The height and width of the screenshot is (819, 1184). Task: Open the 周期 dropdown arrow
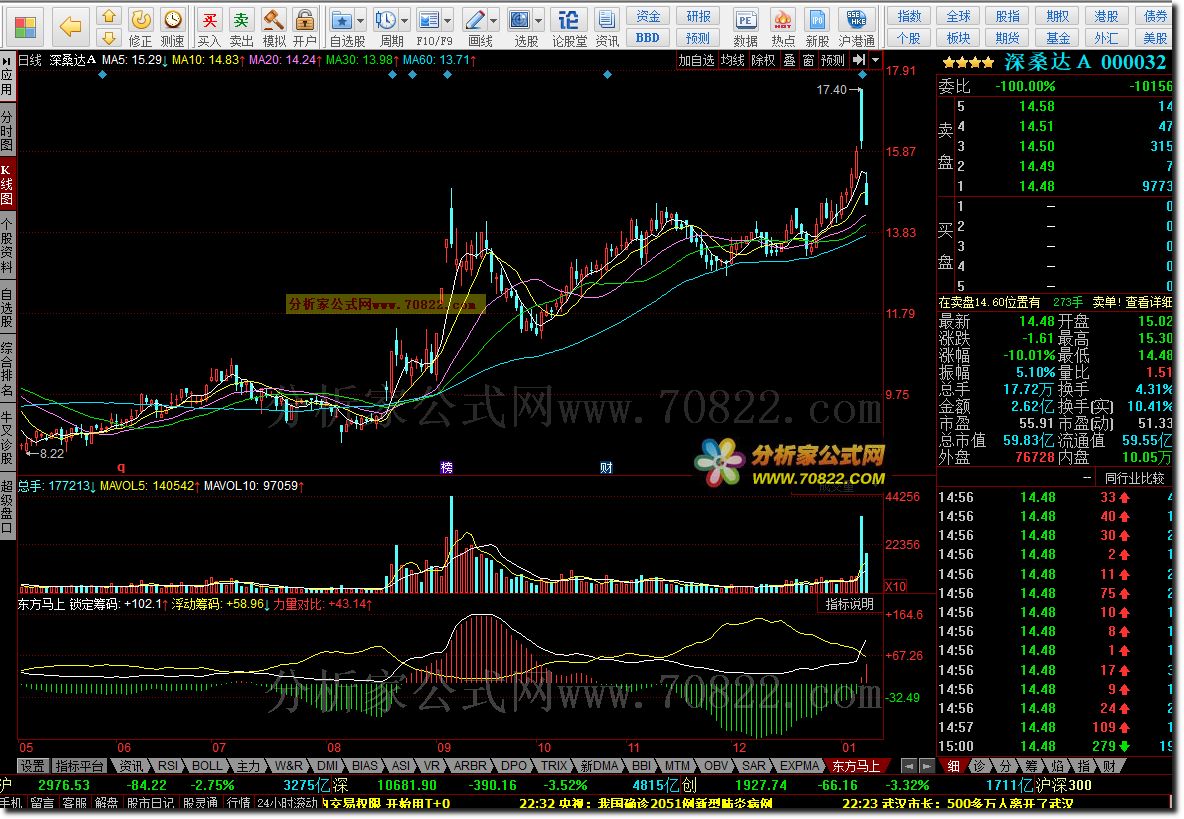click(x=405, y=20)
